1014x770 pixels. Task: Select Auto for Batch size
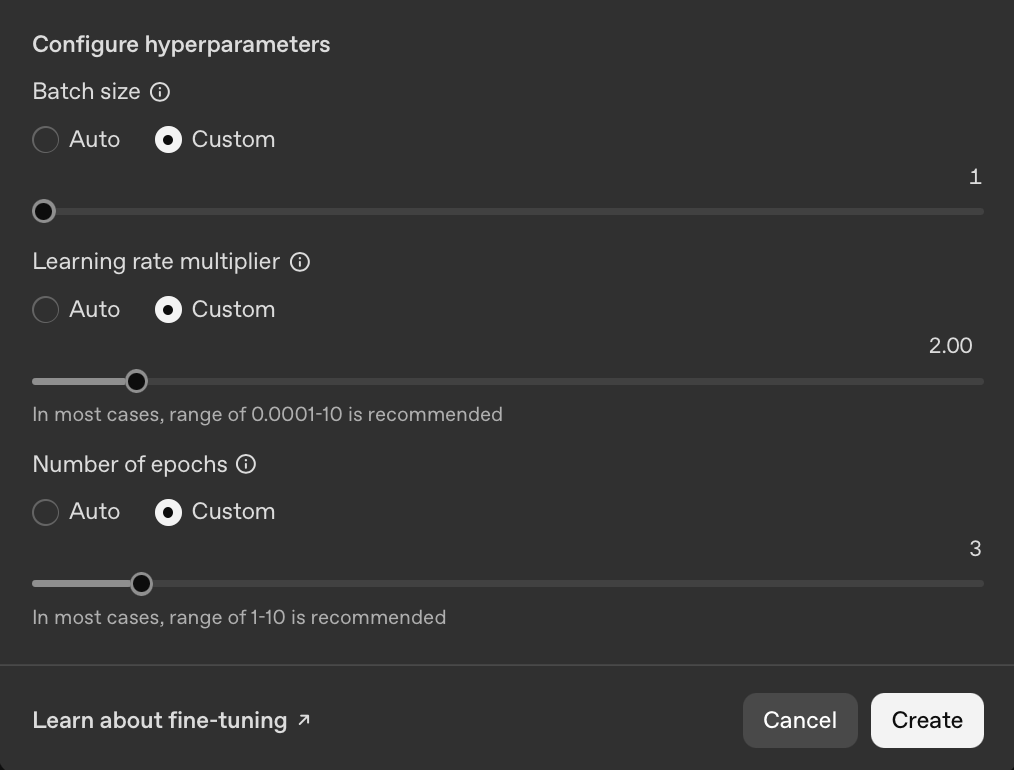click(45, 140)
